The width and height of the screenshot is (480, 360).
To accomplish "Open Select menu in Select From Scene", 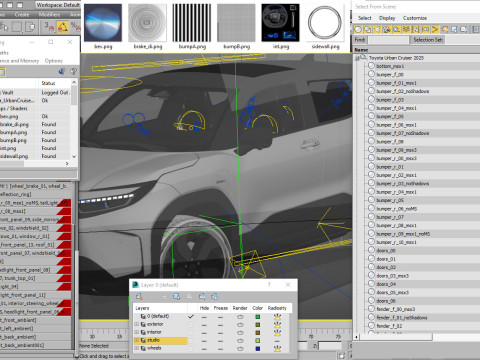I will tap(365, 18).
